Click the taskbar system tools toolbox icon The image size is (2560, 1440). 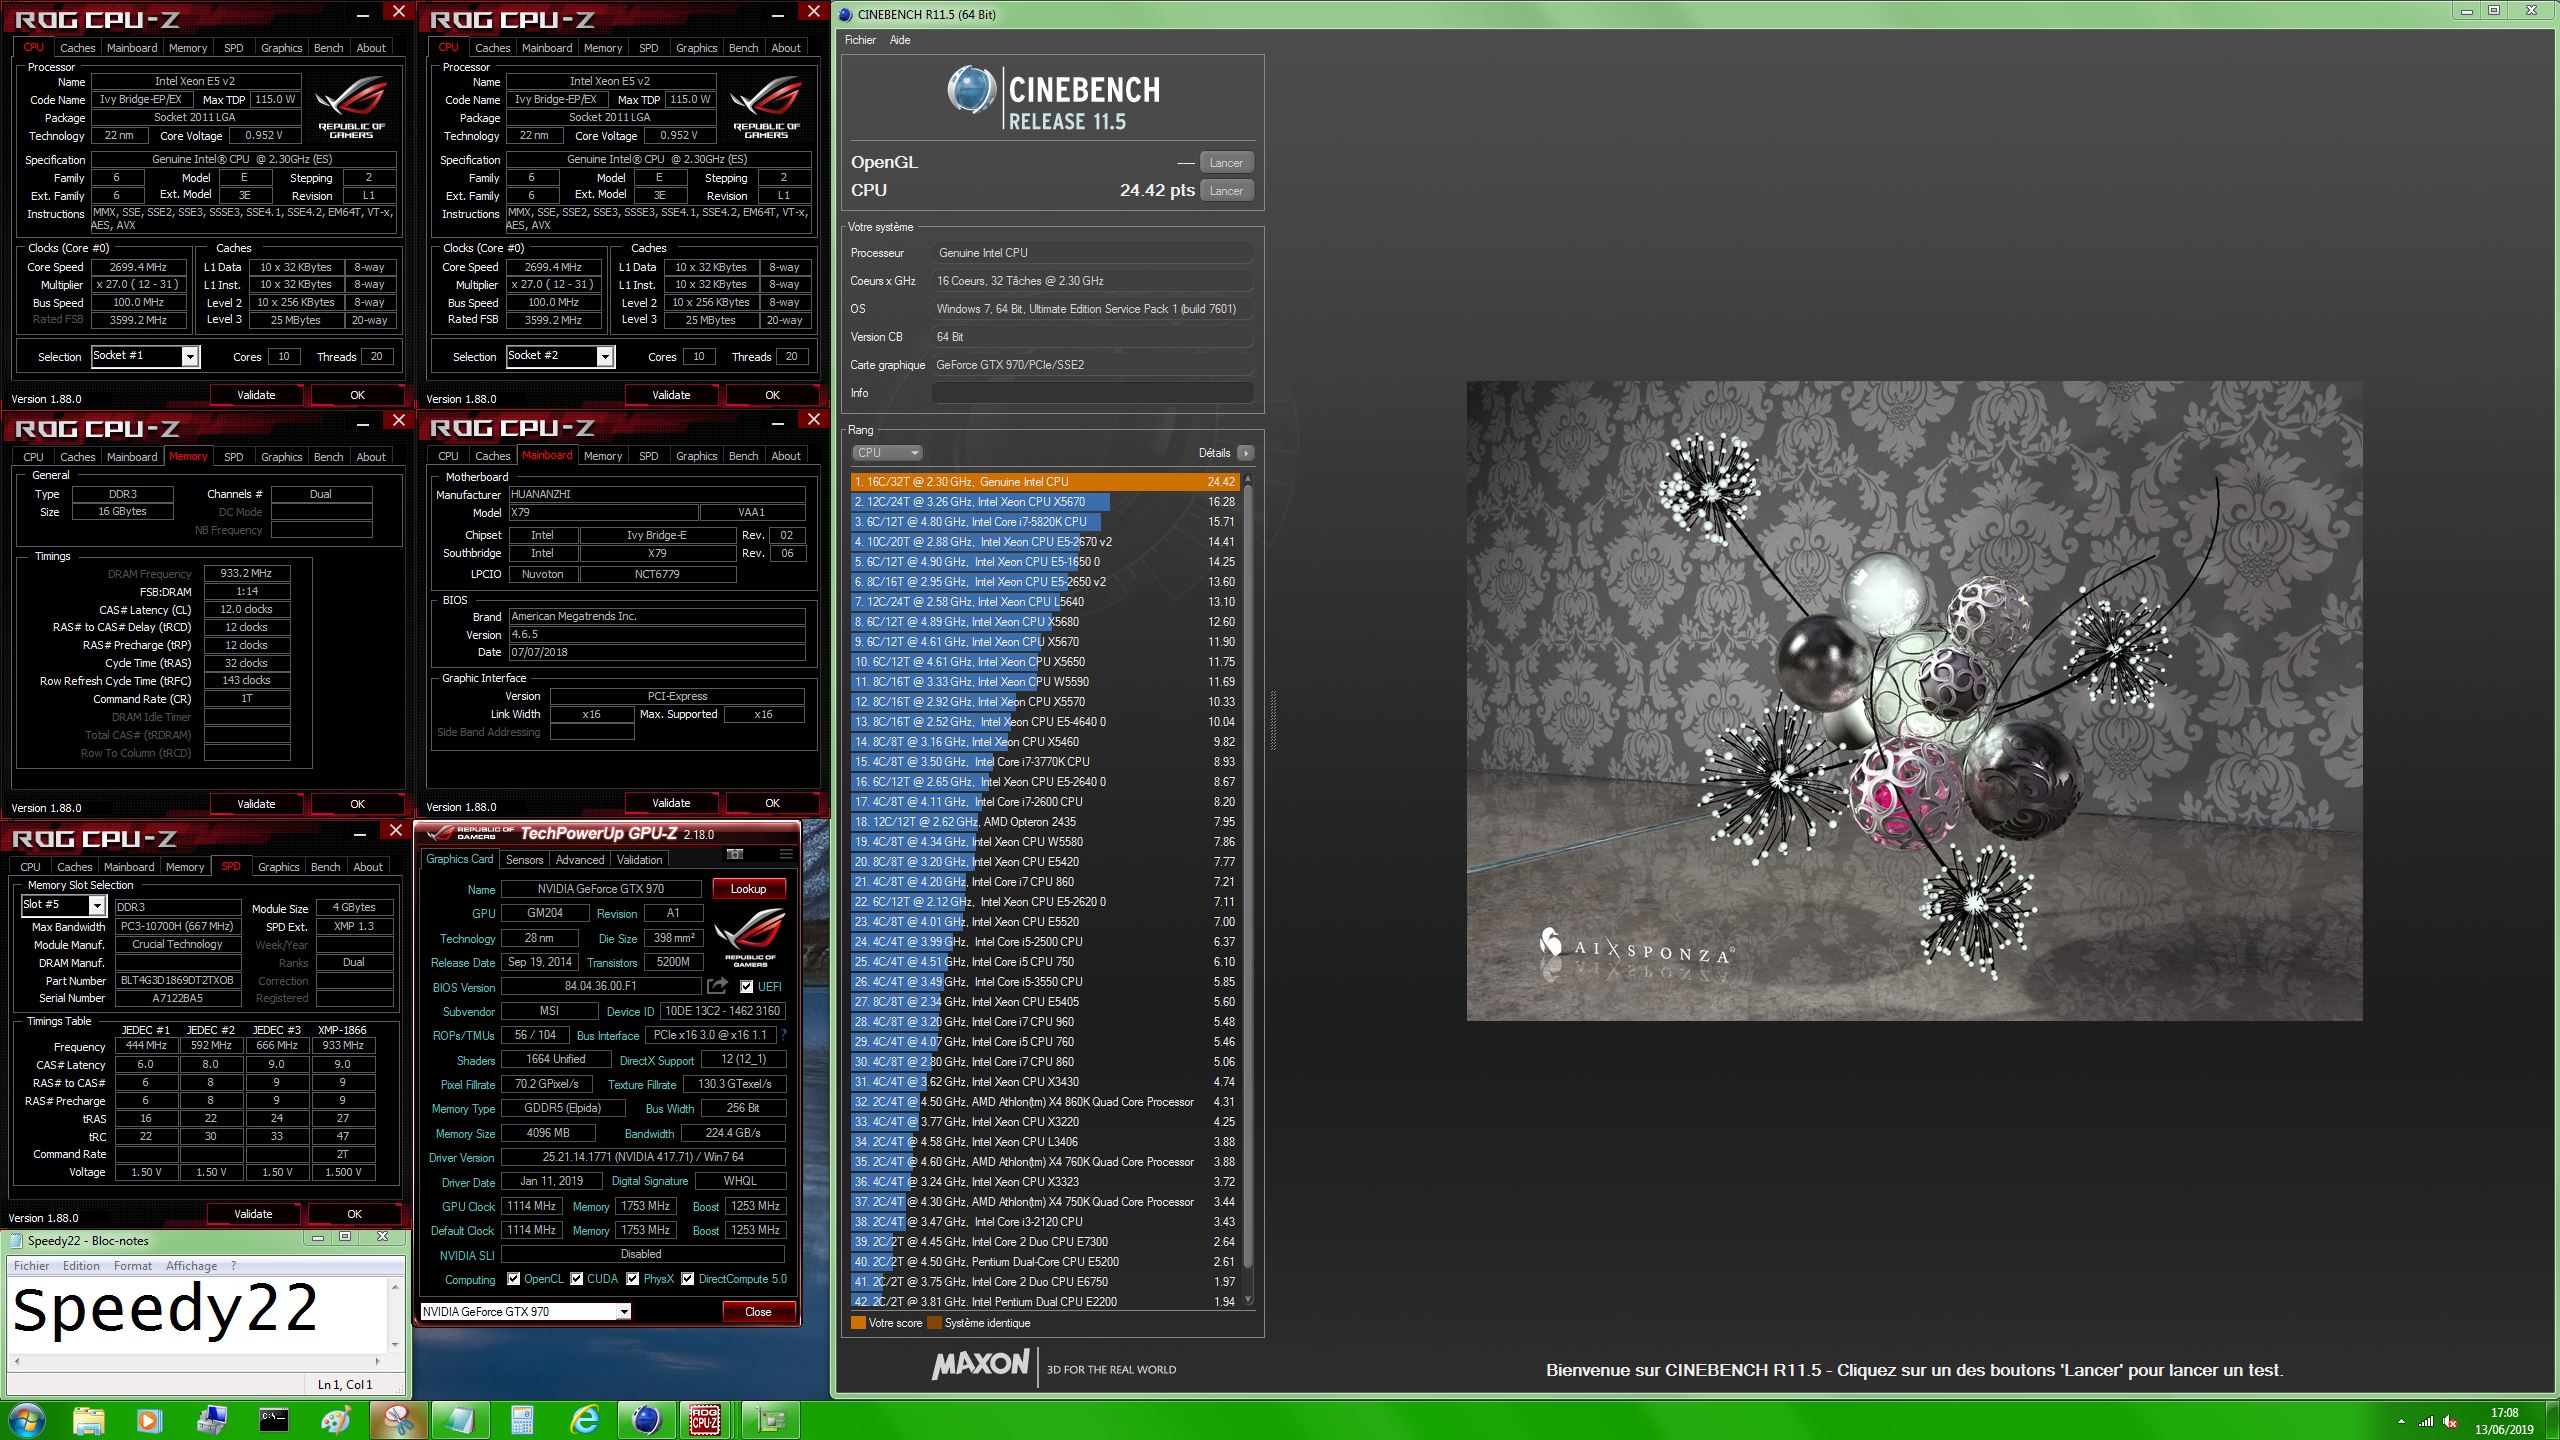click(x=211, y=1420)
